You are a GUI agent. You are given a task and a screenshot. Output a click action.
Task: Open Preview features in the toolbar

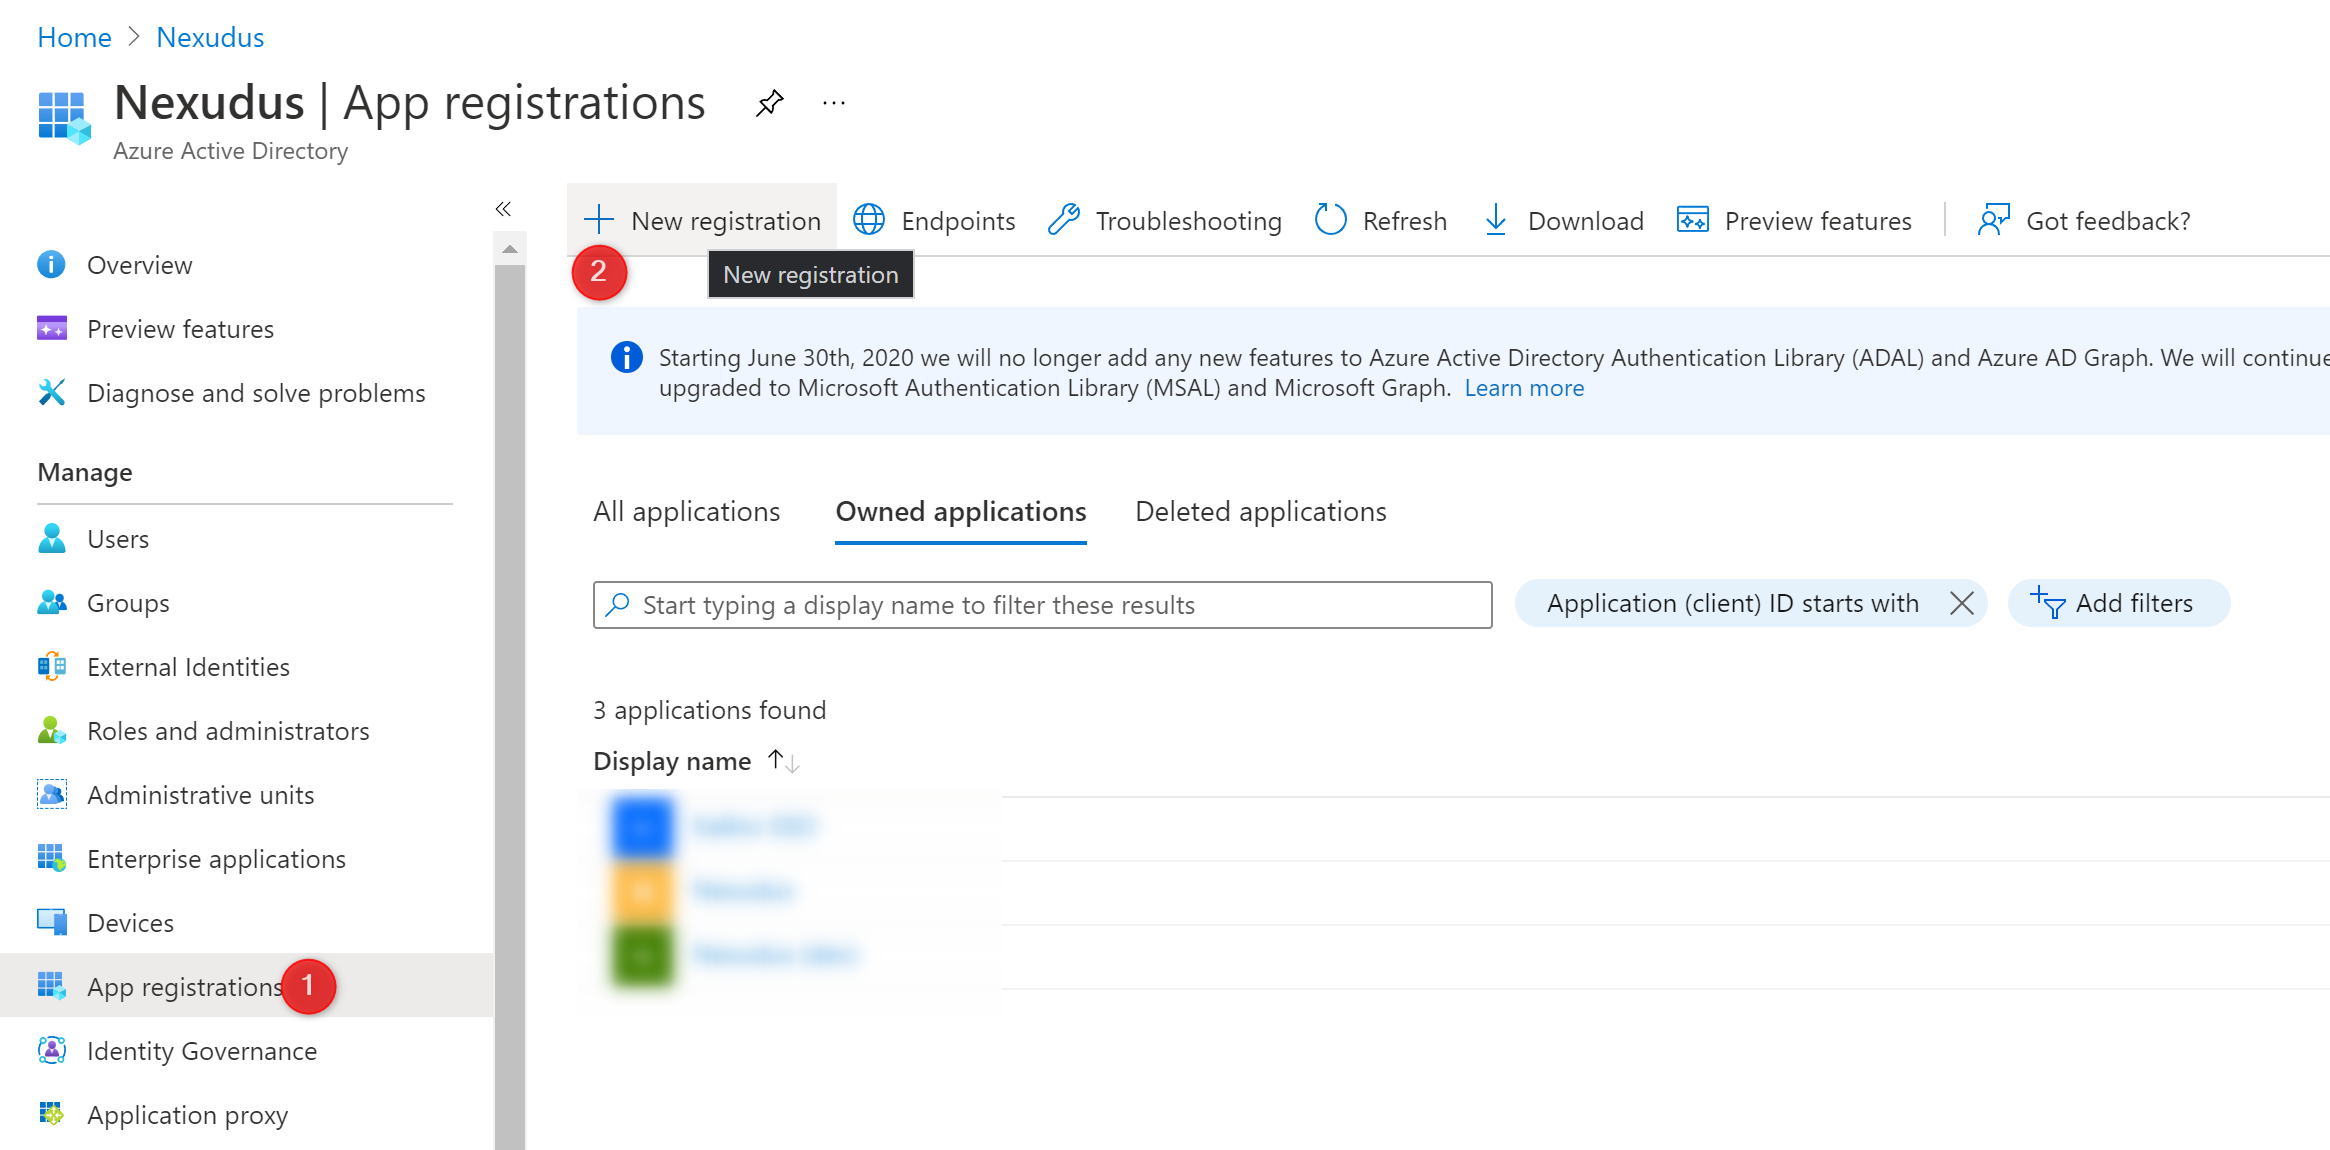1794,220
